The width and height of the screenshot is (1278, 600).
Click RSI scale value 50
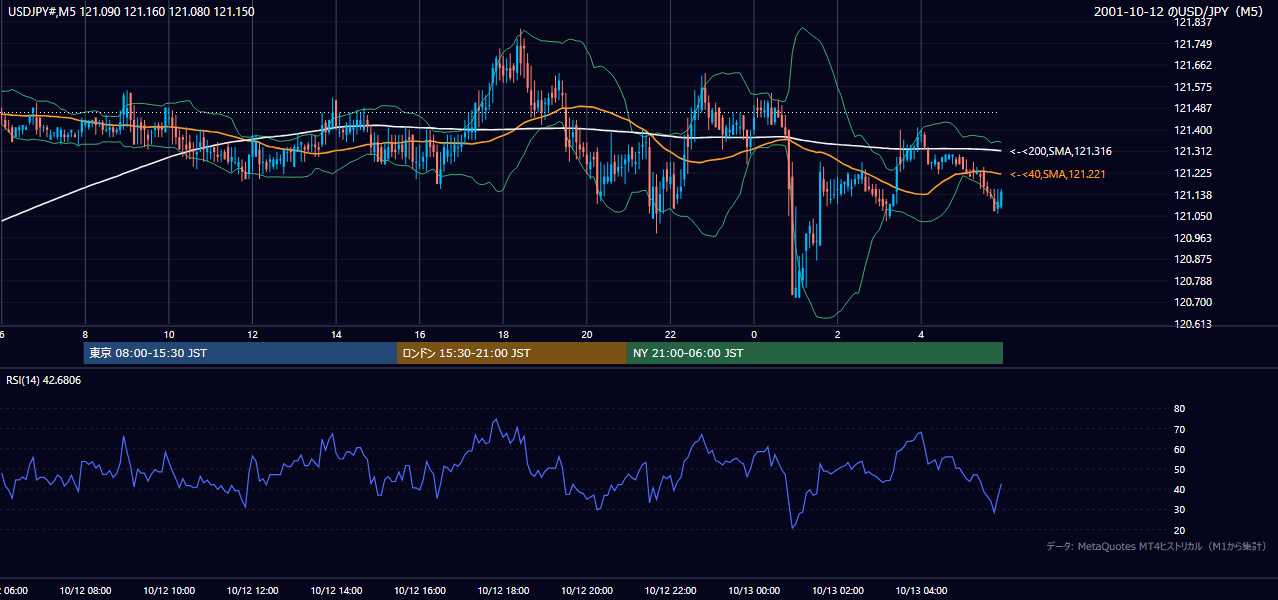[1179, 469]
